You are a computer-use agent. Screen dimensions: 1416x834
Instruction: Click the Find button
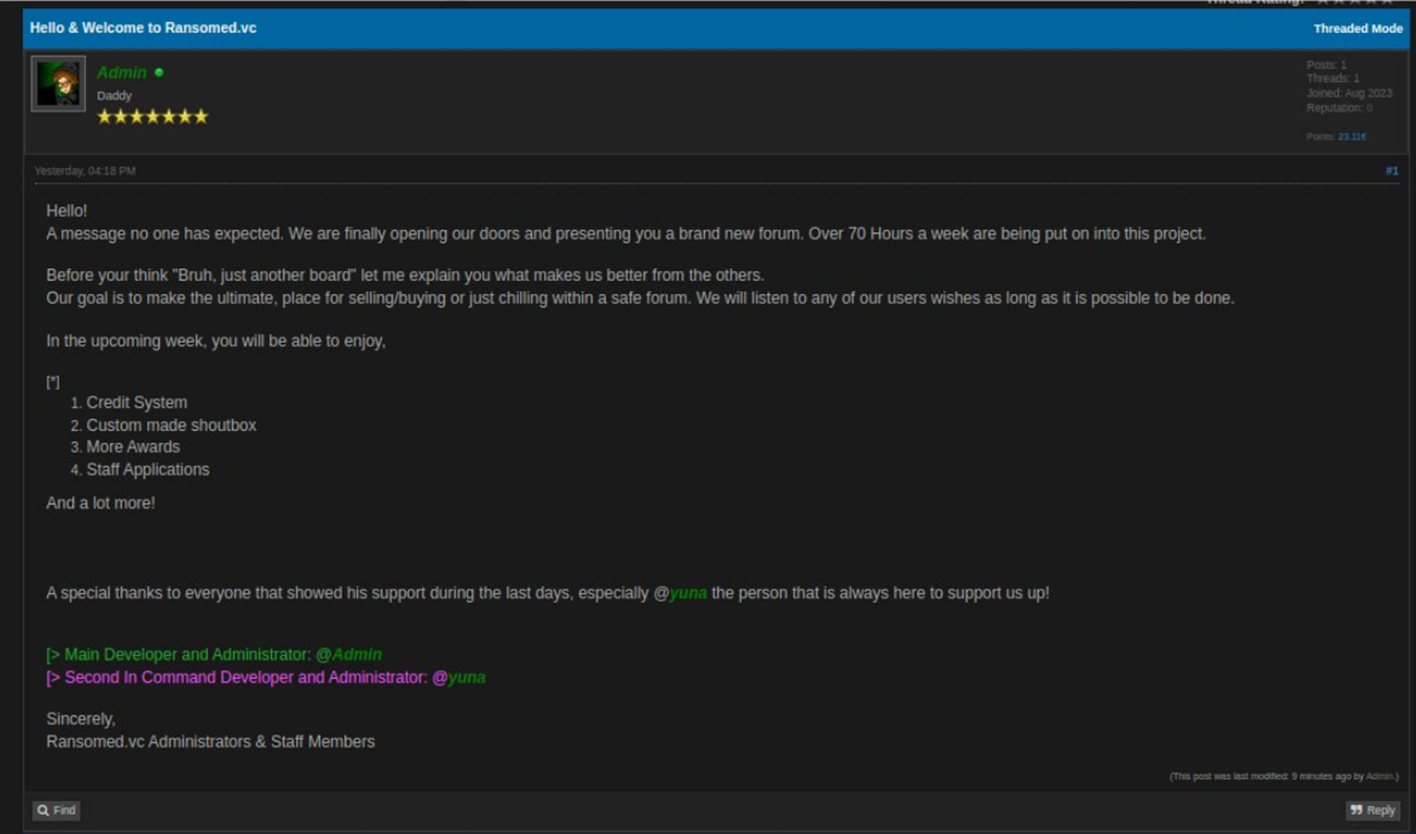coord(56,811)
